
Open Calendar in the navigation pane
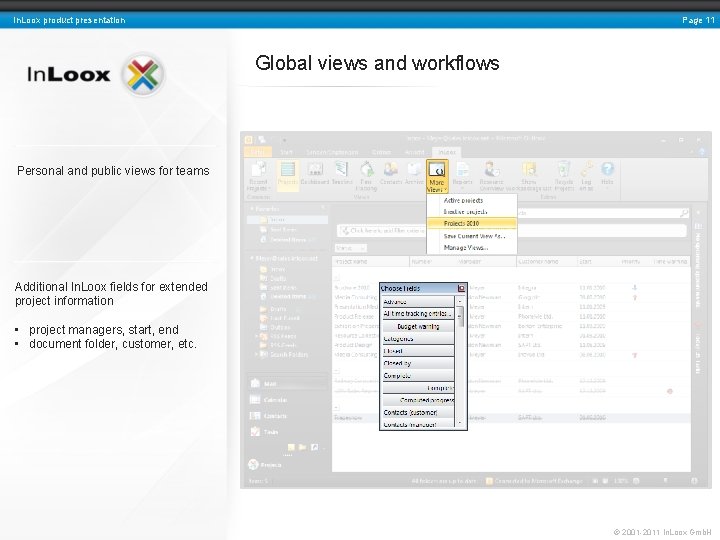[x=288, y=399]
